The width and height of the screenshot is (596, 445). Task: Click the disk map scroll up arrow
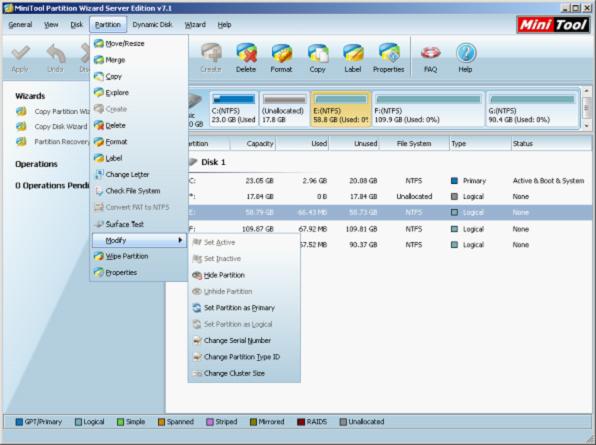pos(586,91)
